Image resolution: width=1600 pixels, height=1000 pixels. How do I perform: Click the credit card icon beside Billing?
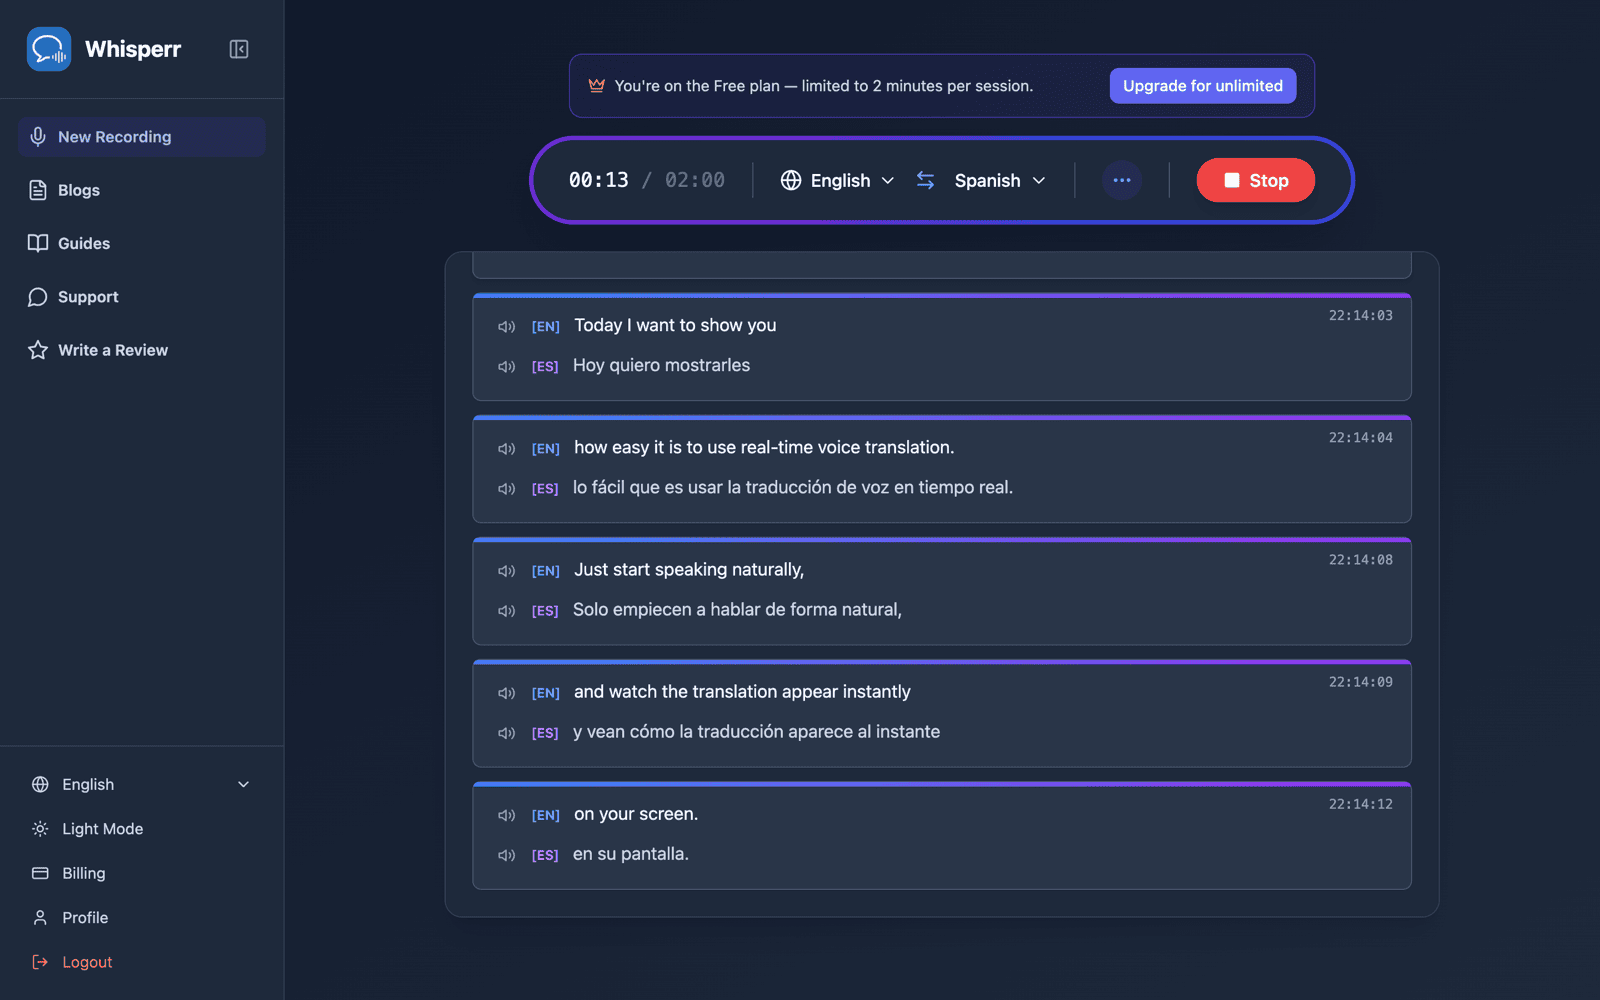40,873
